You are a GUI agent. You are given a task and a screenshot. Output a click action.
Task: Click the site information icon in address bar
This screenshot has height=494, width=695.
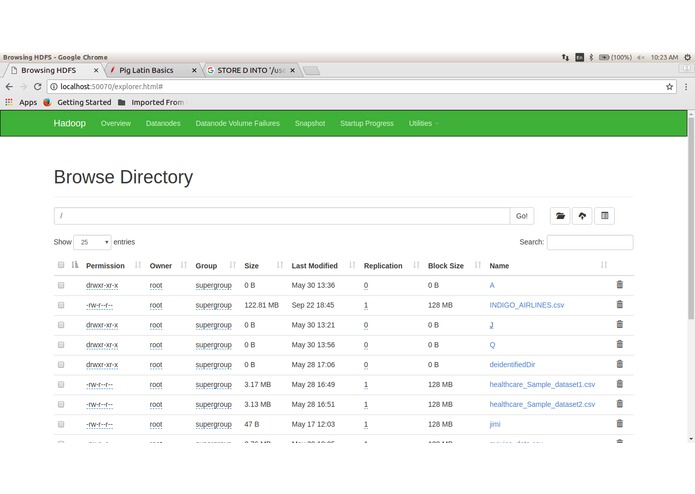[54, 87]
